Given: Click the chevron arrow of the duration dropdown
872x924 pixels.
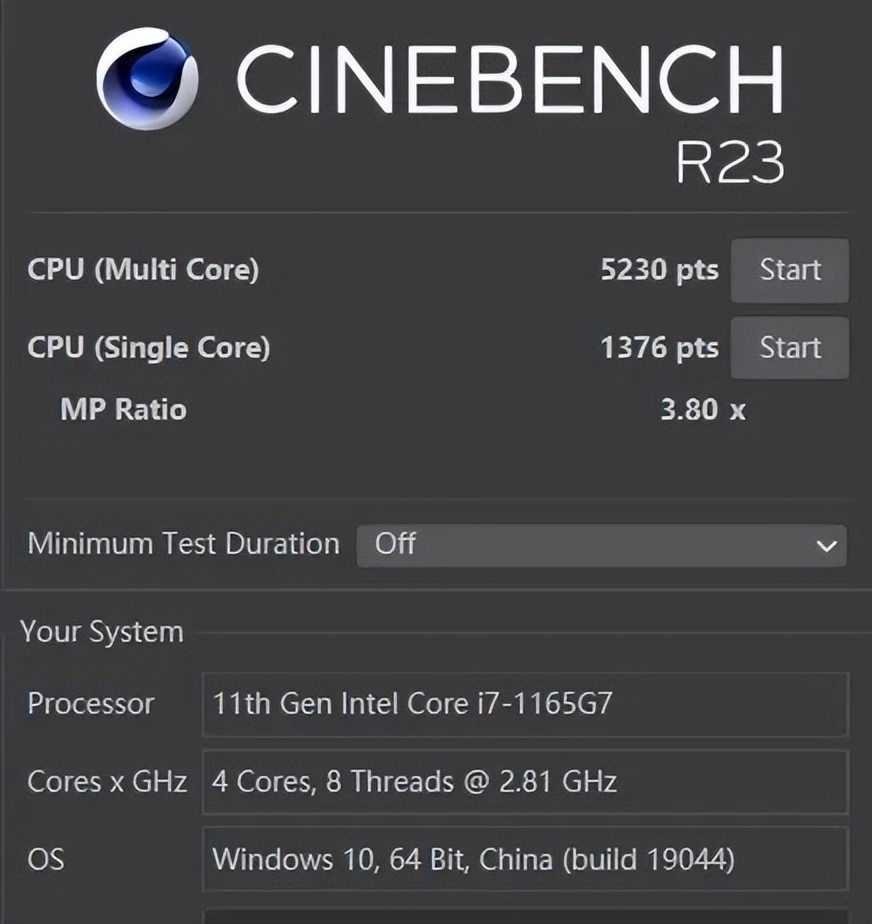Looking at the screenshot, I should [826, 546].
